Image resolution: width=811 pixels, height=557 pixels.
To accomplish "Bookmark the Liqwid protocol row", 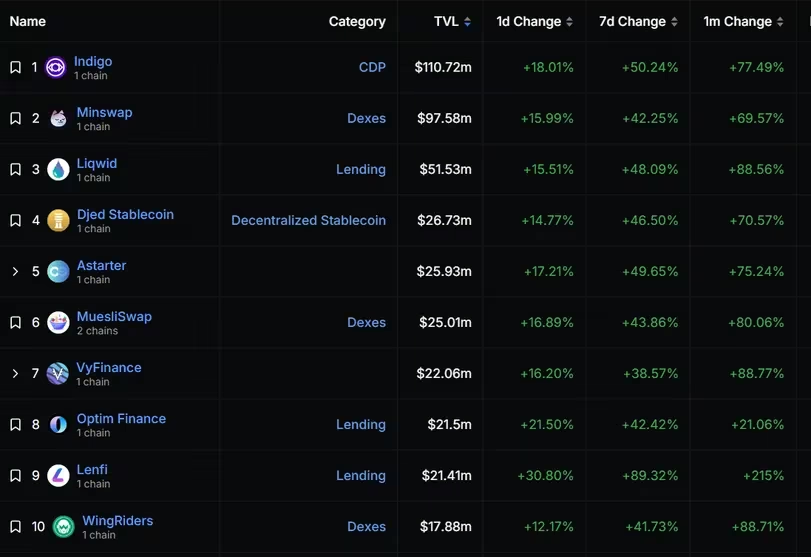I will tap(16, 169).
